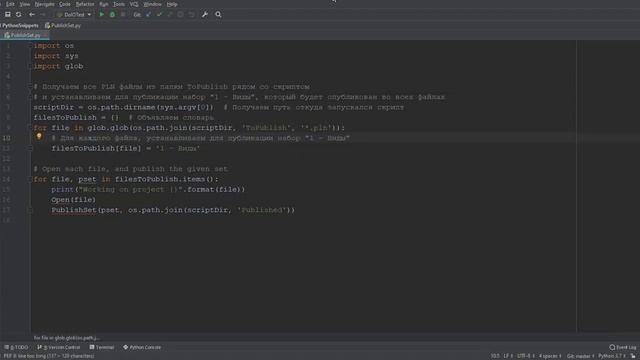
Task: Open the Window menu
Action: pos(153,4)
